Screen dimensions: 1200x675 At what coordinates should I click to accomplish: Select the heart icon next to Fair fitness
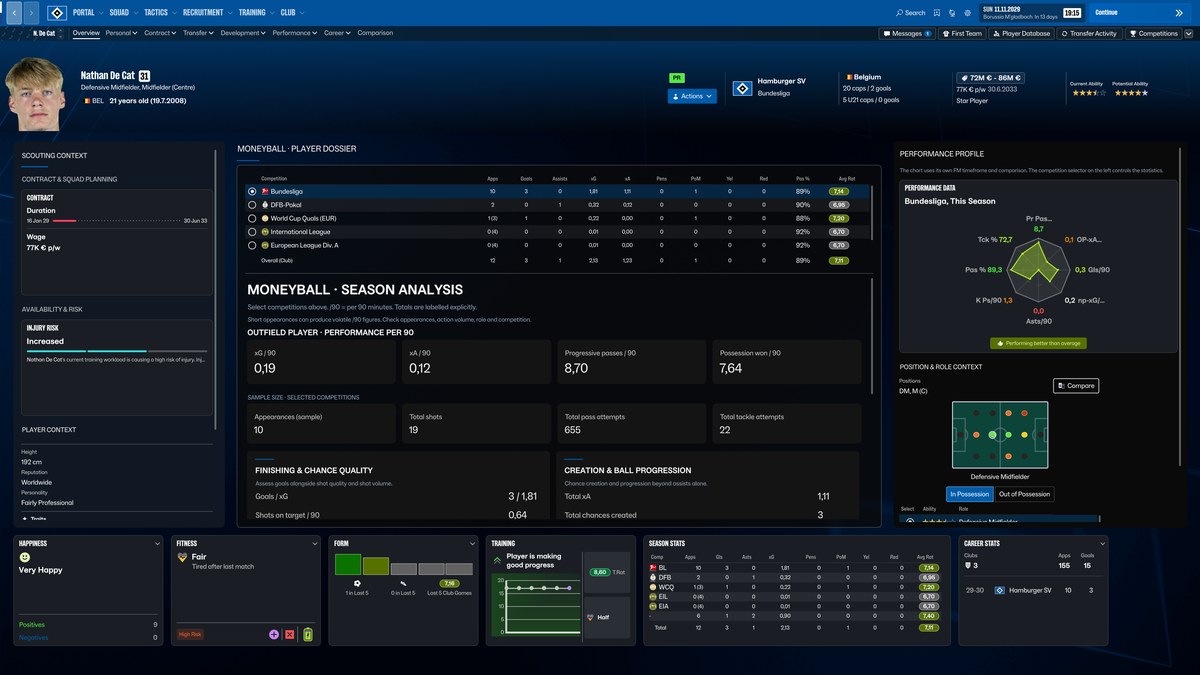[x=182, y=557]
